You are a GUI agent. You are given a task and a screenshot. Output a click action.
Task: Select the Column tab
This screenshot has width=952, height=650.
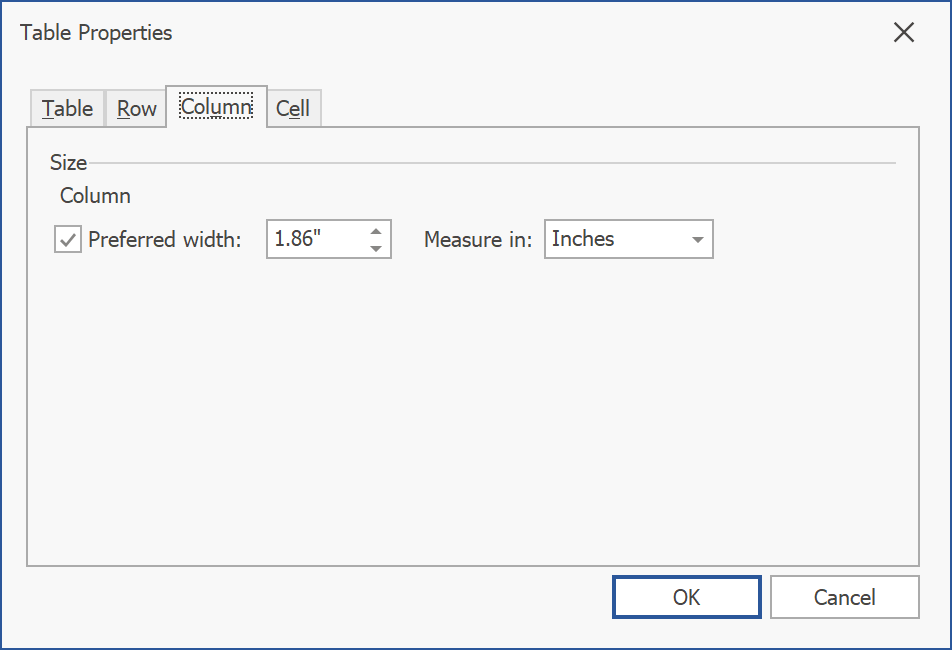click(216, 106)
